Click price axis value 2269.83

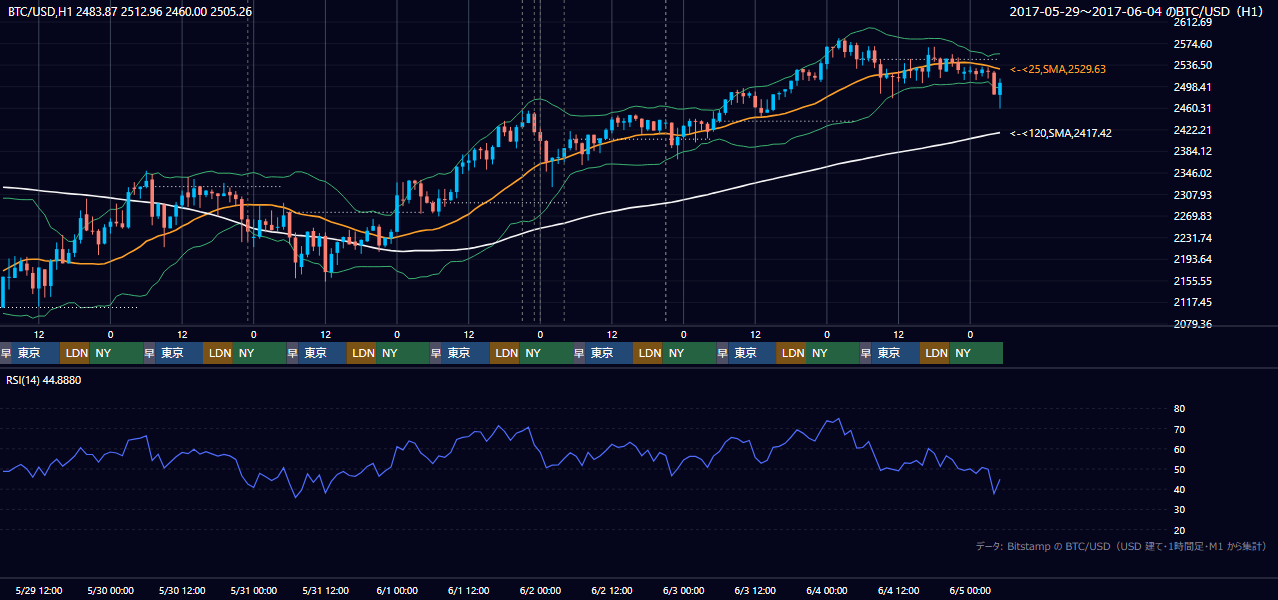click(1192, 216)
